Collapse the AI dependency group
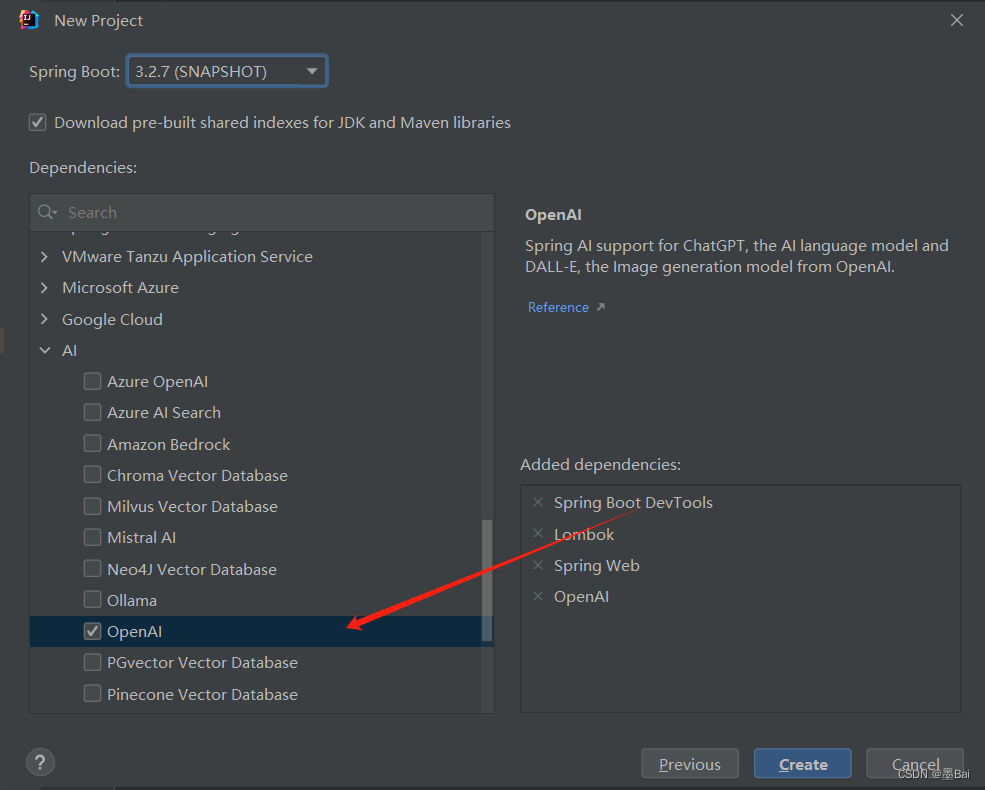Screen dimensions: 985x790 point(45,350)
